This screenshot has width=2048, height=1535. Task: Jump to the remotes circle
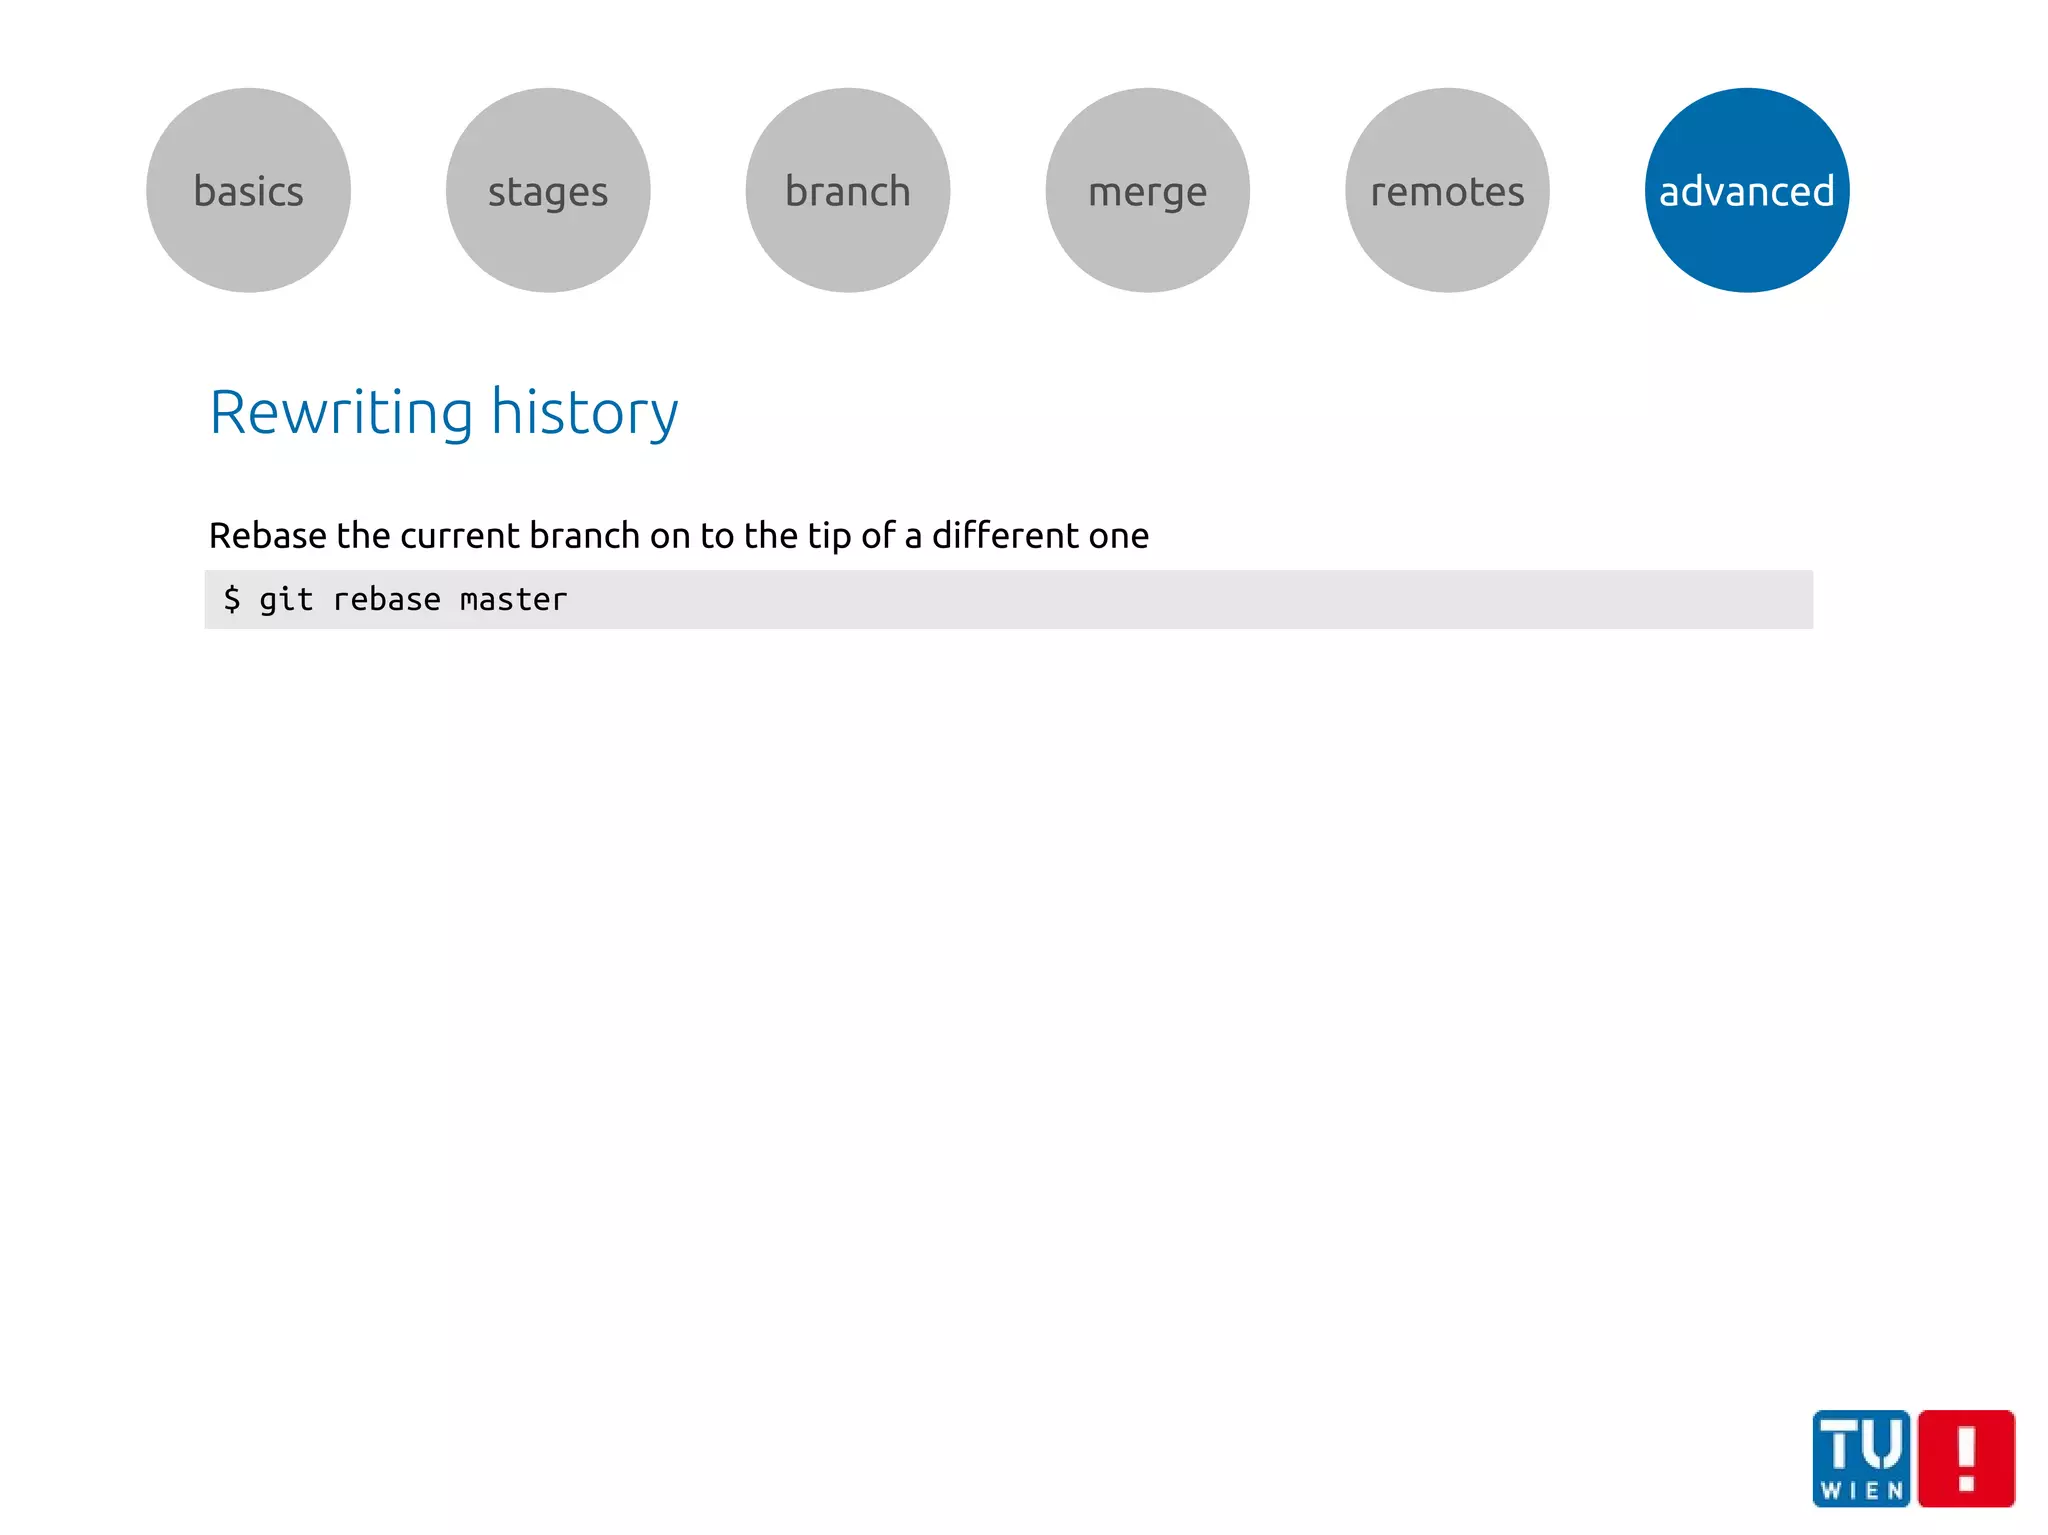[1447, 190]
